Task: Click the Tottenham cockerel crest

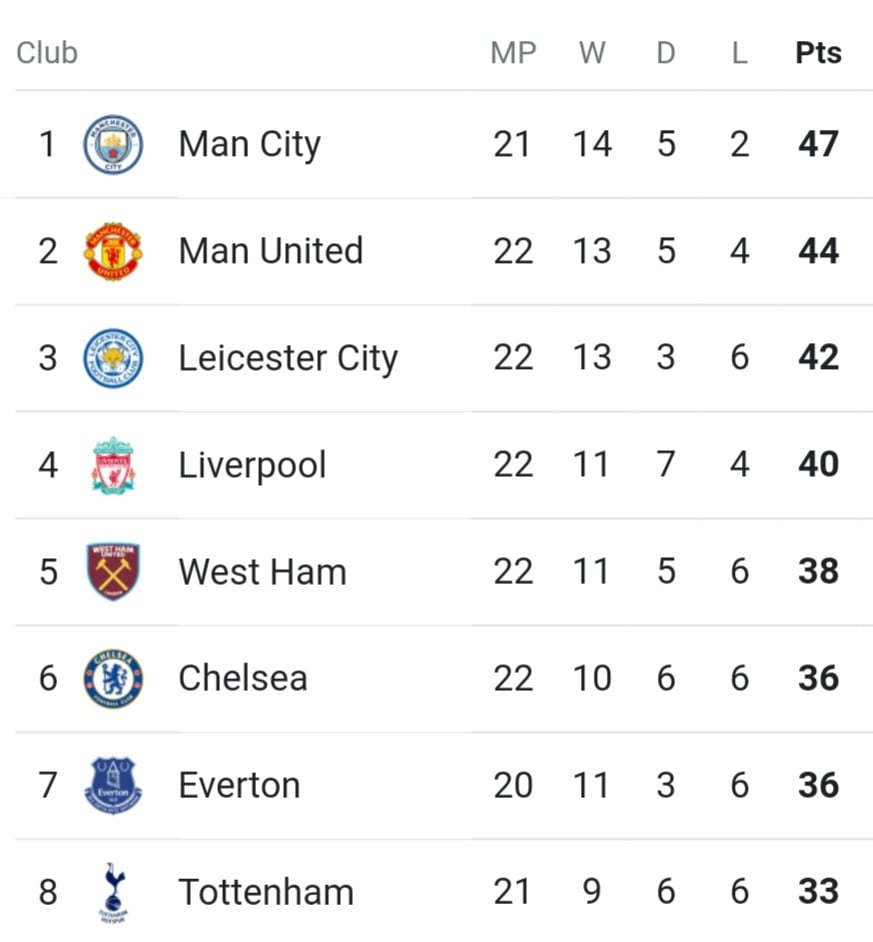Action: point(113,893)
